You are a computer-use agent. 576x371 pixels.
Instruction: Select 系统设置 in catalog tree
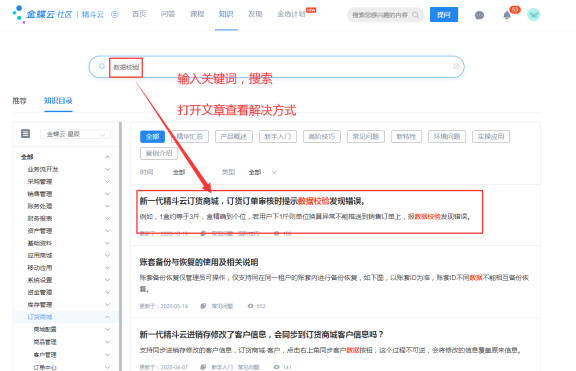pyautogui.click(x=40, y=280)
